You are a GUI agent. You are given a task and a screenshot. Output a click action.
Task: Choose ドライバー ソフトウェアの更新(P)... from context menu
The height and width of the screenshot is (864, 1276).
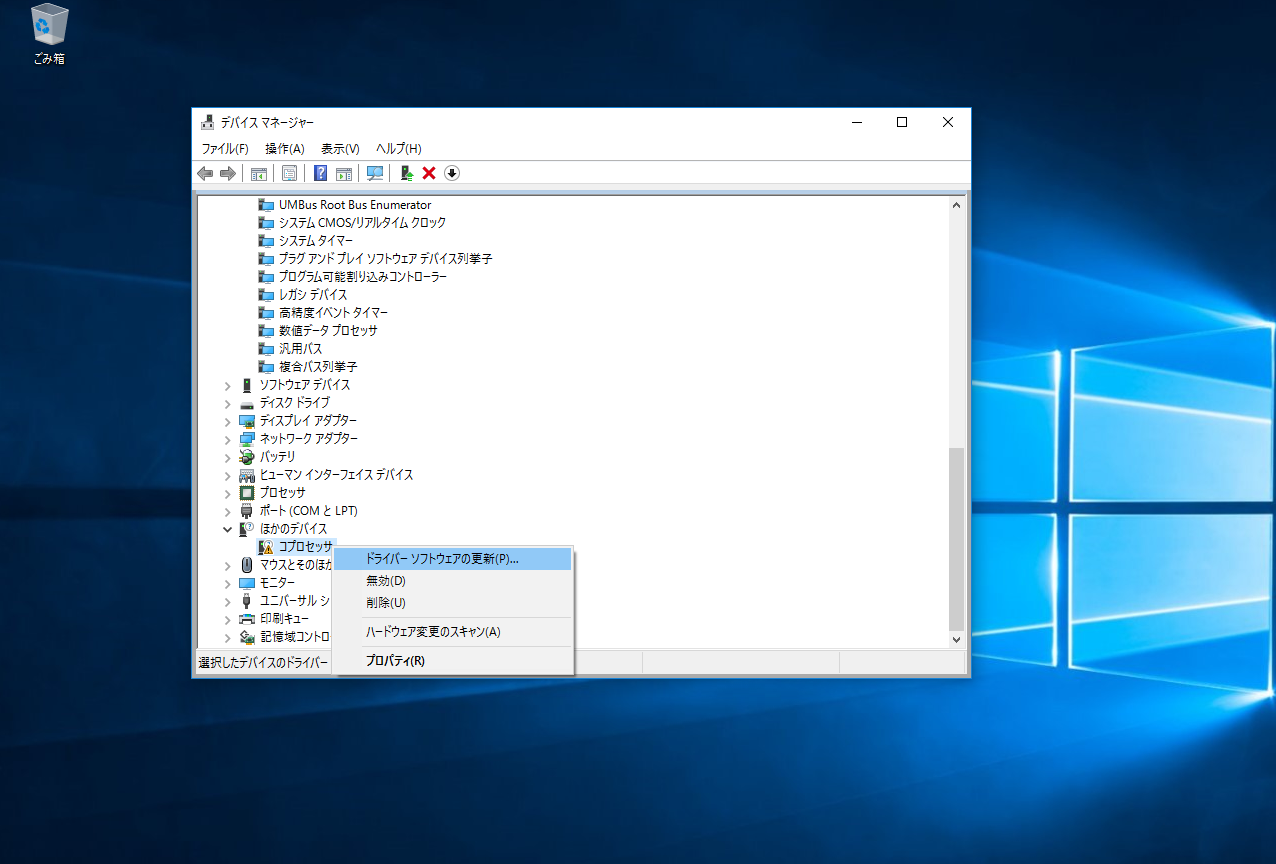(453, 559)
